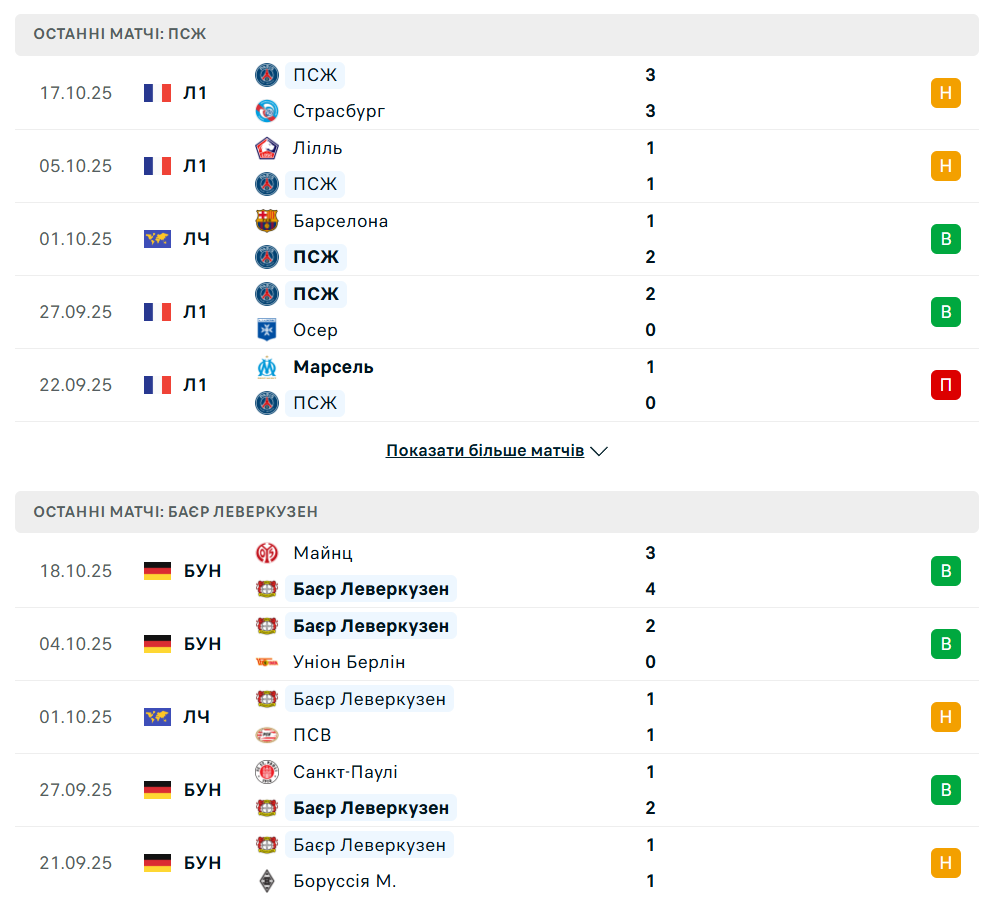Click the St. Pauli club crest icon

click(267, 772)
